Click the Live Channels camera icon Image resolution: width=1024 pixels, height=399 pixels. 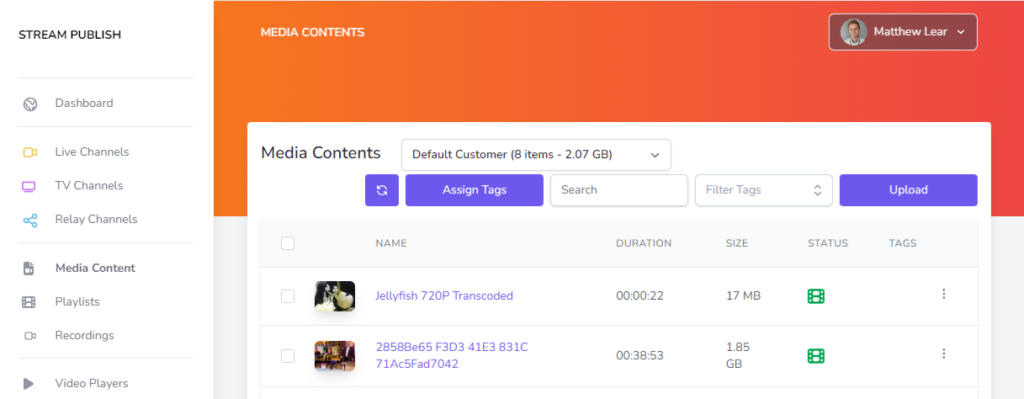(30, 152)
